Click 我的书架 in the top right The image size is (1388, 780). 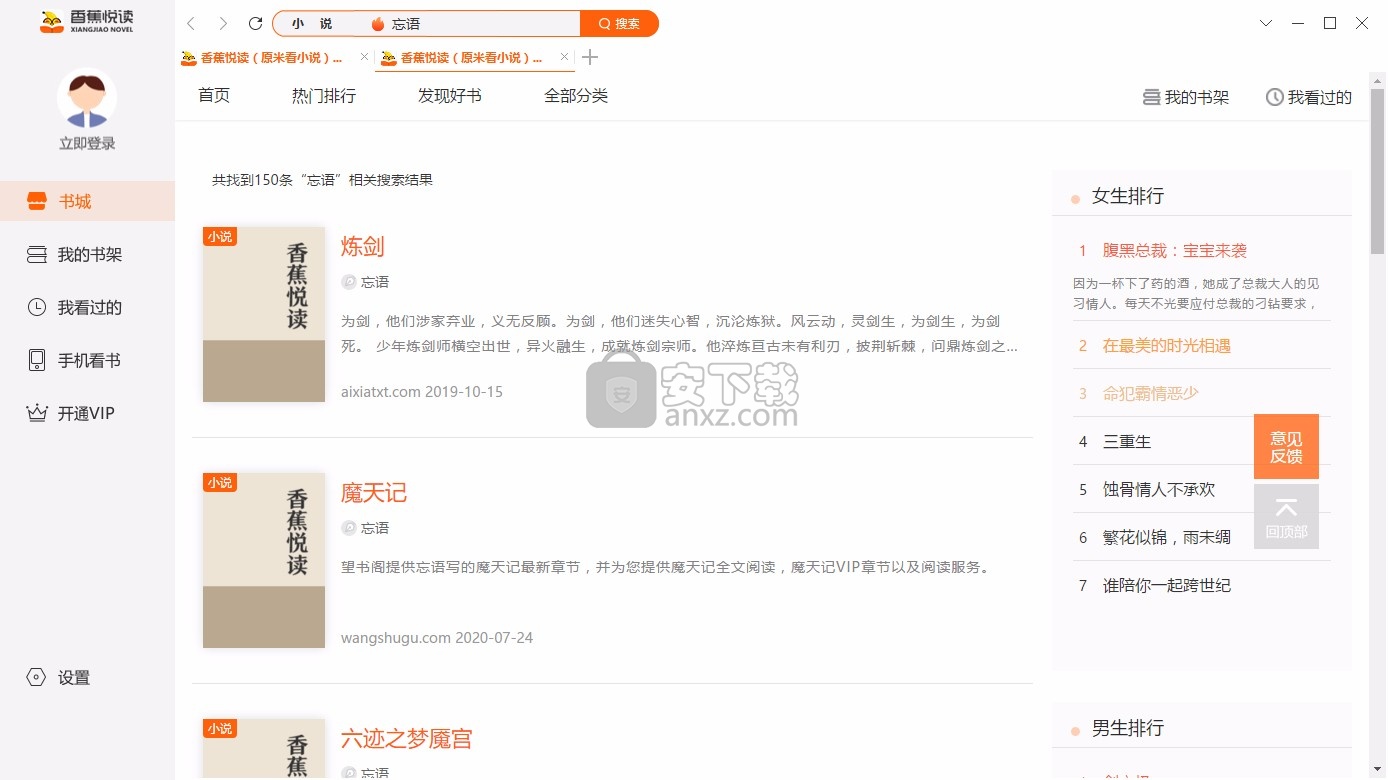point(1186,97)
